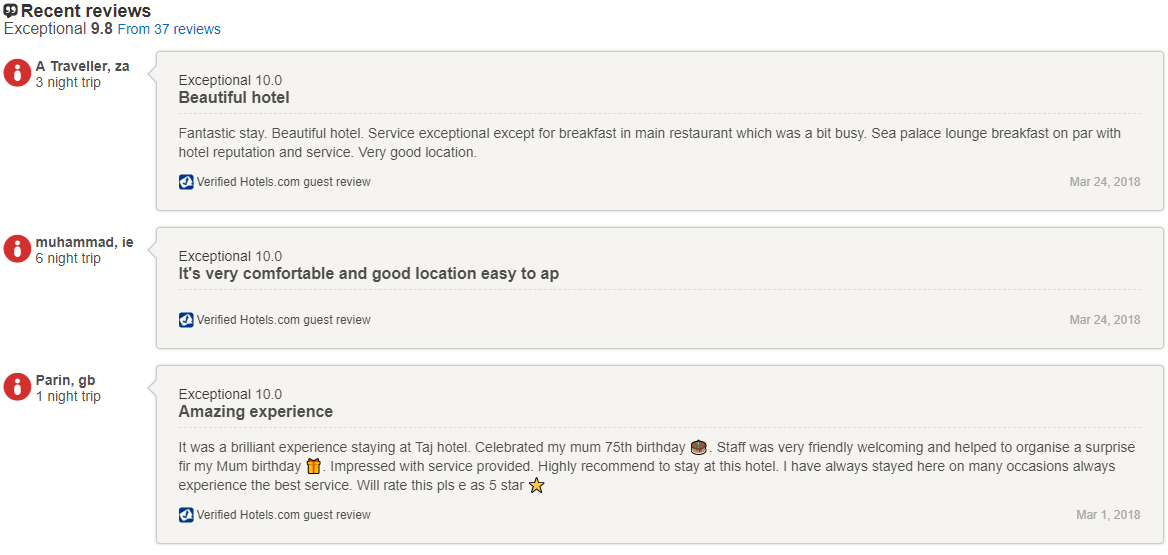Click the Exceptional 9.8 overall rating

pyautogui.click(x=58, y=29)
